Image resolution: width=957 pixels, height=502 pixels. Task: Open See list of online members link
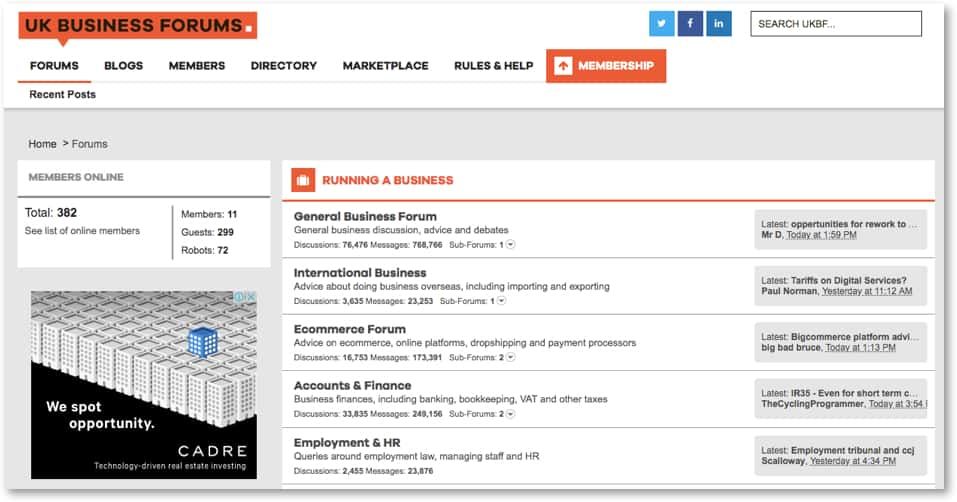click(82, 231)
